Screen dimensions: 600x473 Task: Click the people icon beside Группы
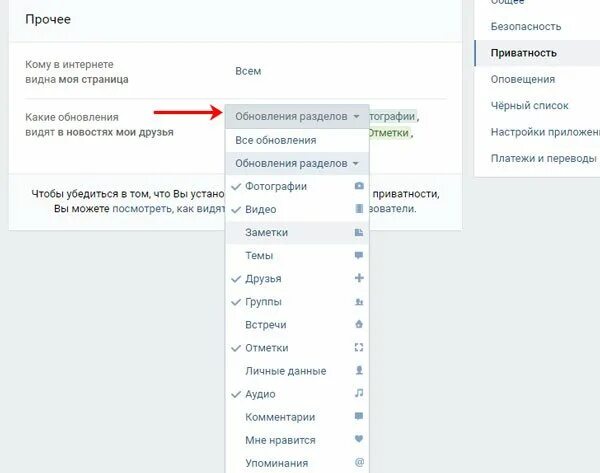pos(359,302)
